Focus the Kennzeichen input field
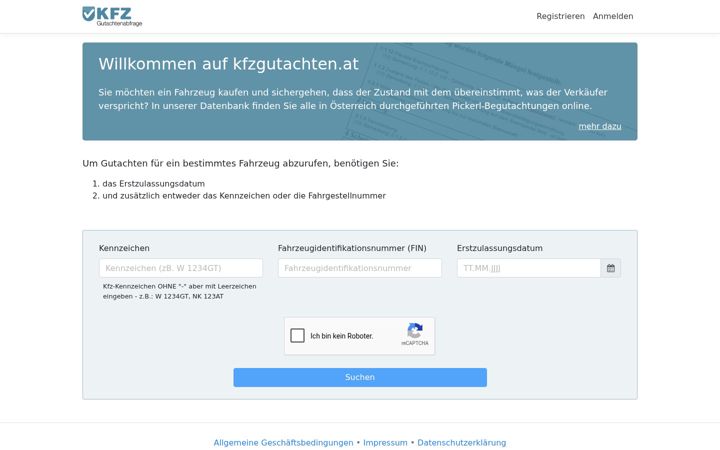Viewport: 720px width, 450px height. [181, 268]
